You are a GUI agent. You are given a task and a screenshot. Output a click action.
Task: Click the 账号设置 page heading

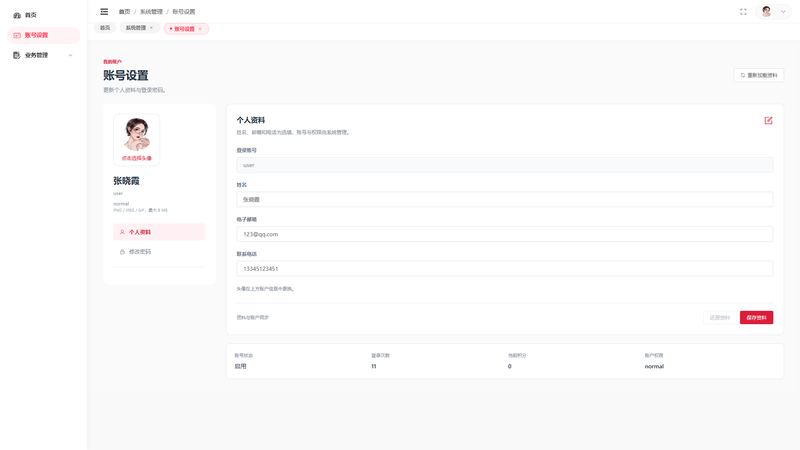click(126, 76)
